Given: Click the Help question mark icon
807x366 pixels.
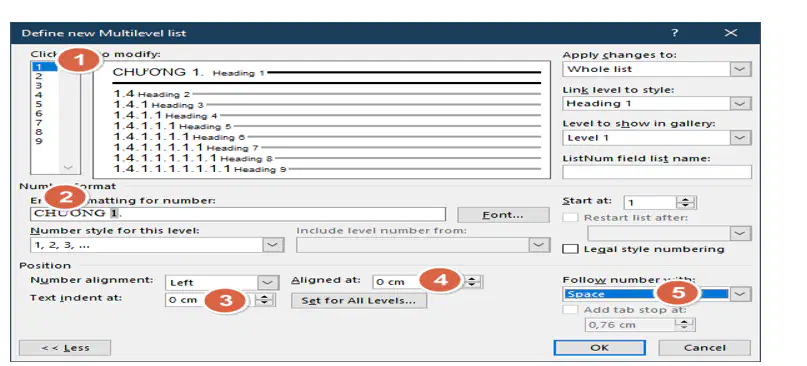Looking at the screenshot, I should [674, 33].
